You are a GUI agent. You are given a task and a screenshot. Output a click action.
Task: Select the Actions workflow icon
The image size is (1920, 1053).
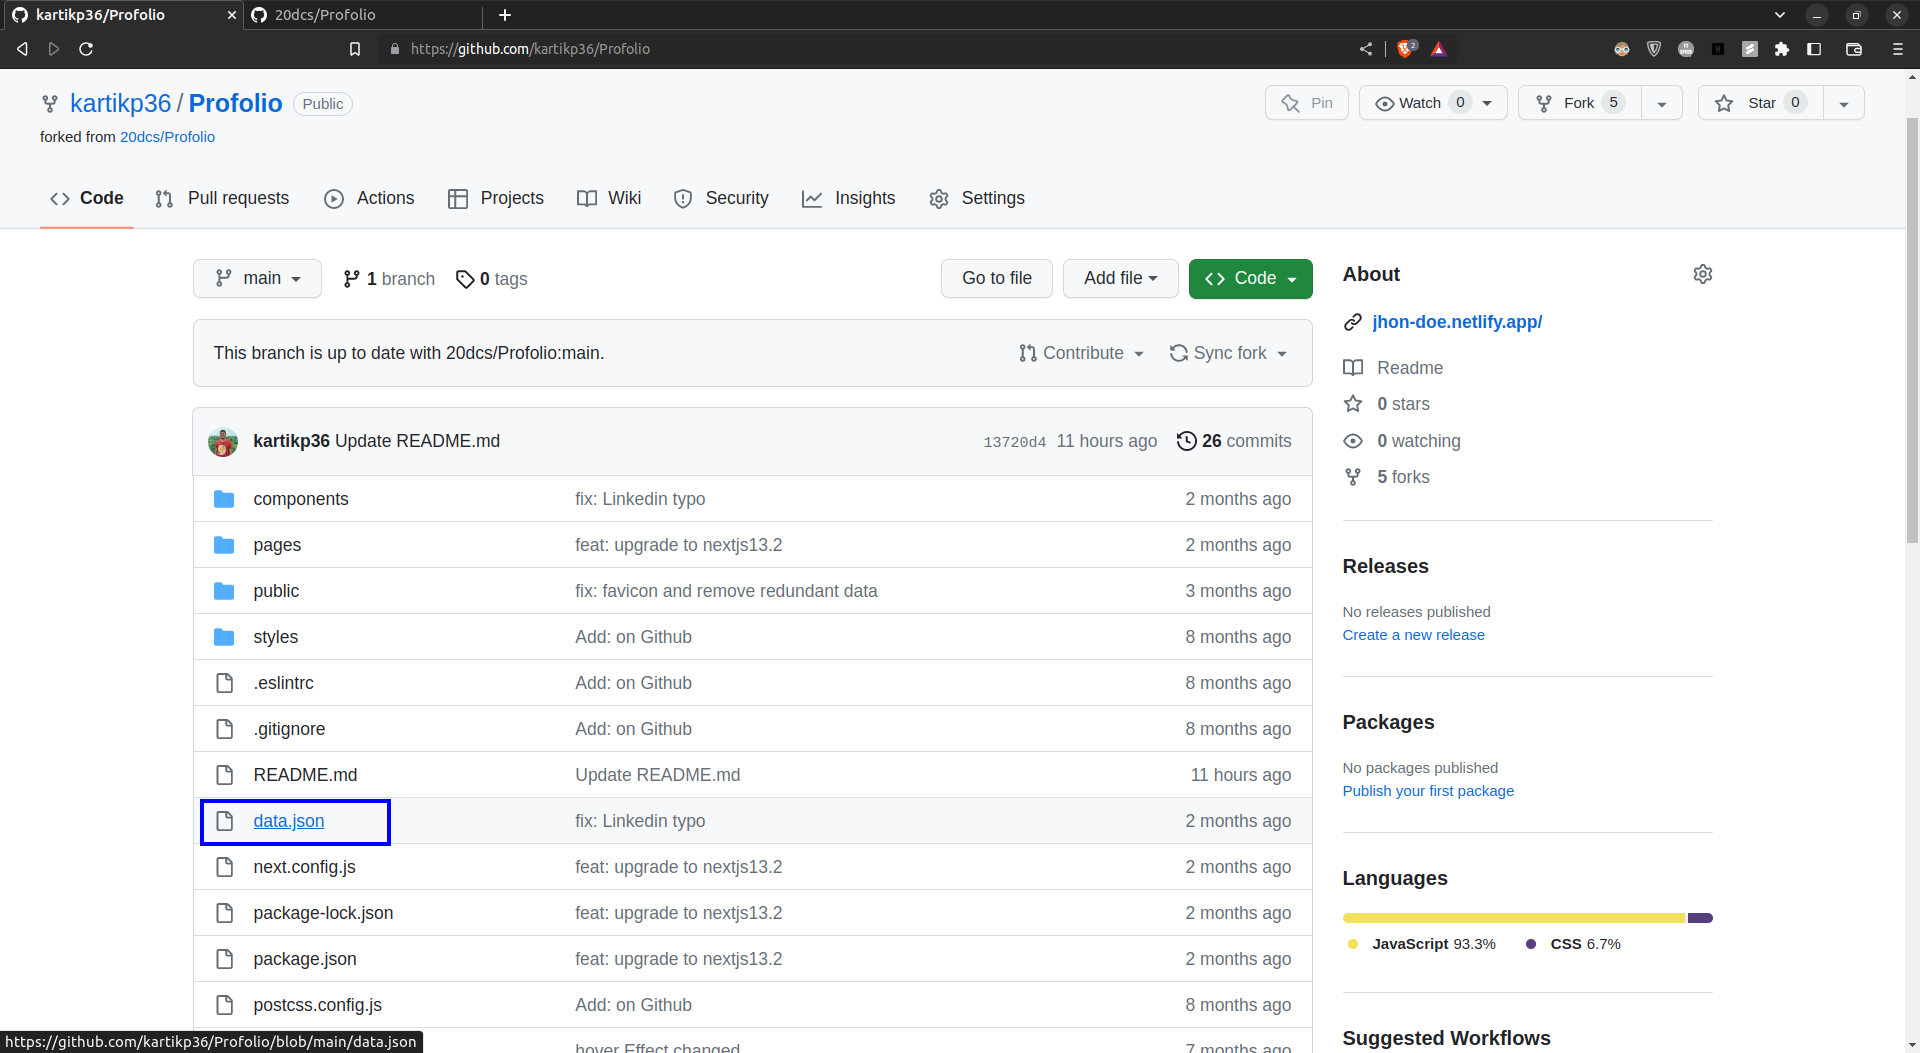coord(334,199)
